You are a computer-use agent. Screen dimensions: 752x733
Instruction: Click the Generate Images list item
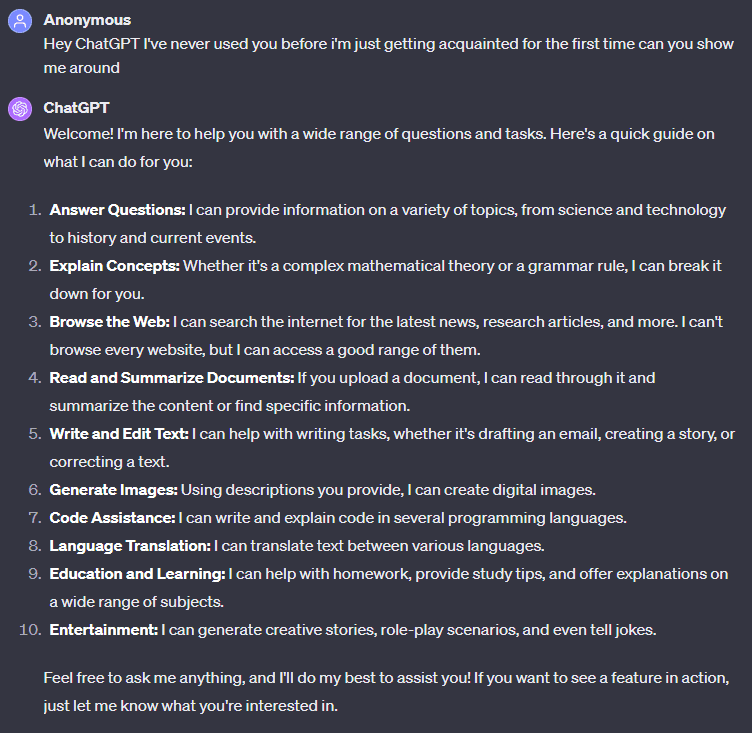[322, 490]
